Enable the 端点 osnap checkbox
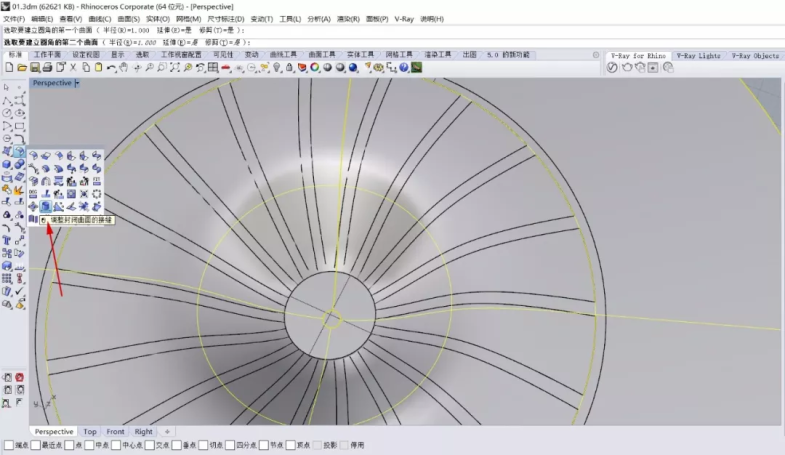The image size is (785, 455). 8,445
